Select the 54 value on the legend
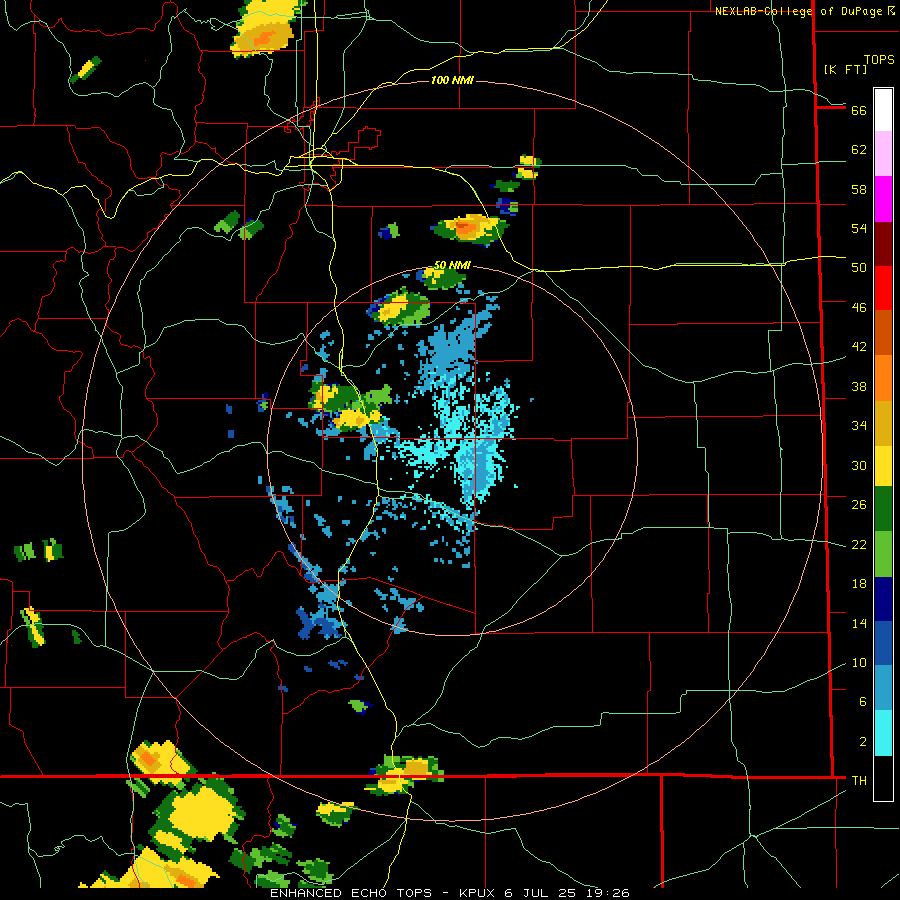Image resolution: width=900 pixels, height=900 pixels. pos(859,228)
